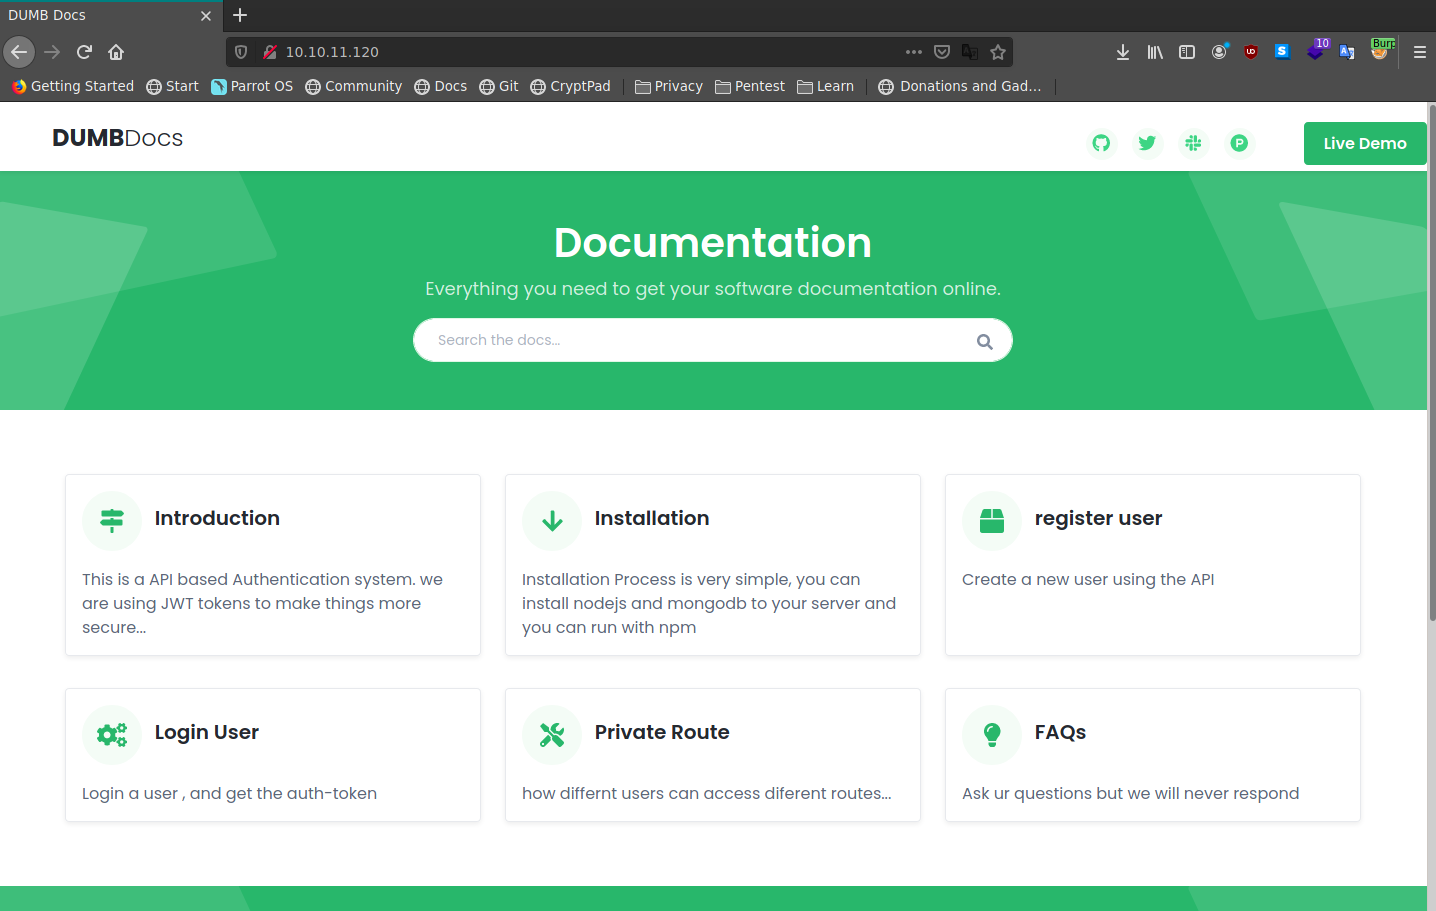
Task: Expand the Learn bookmarks folder
Action: 826,86
